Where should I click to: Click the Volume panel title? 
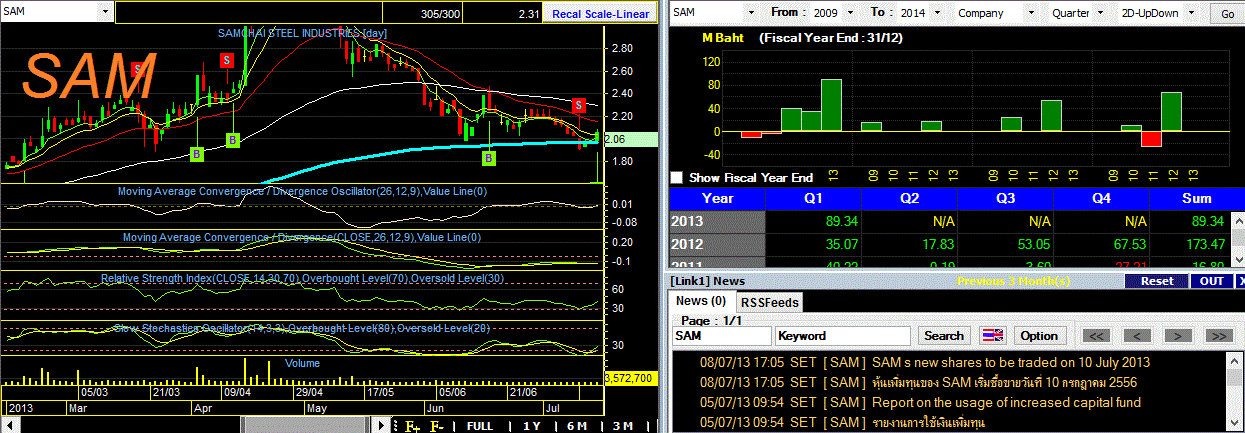click(x=303, y=363)
